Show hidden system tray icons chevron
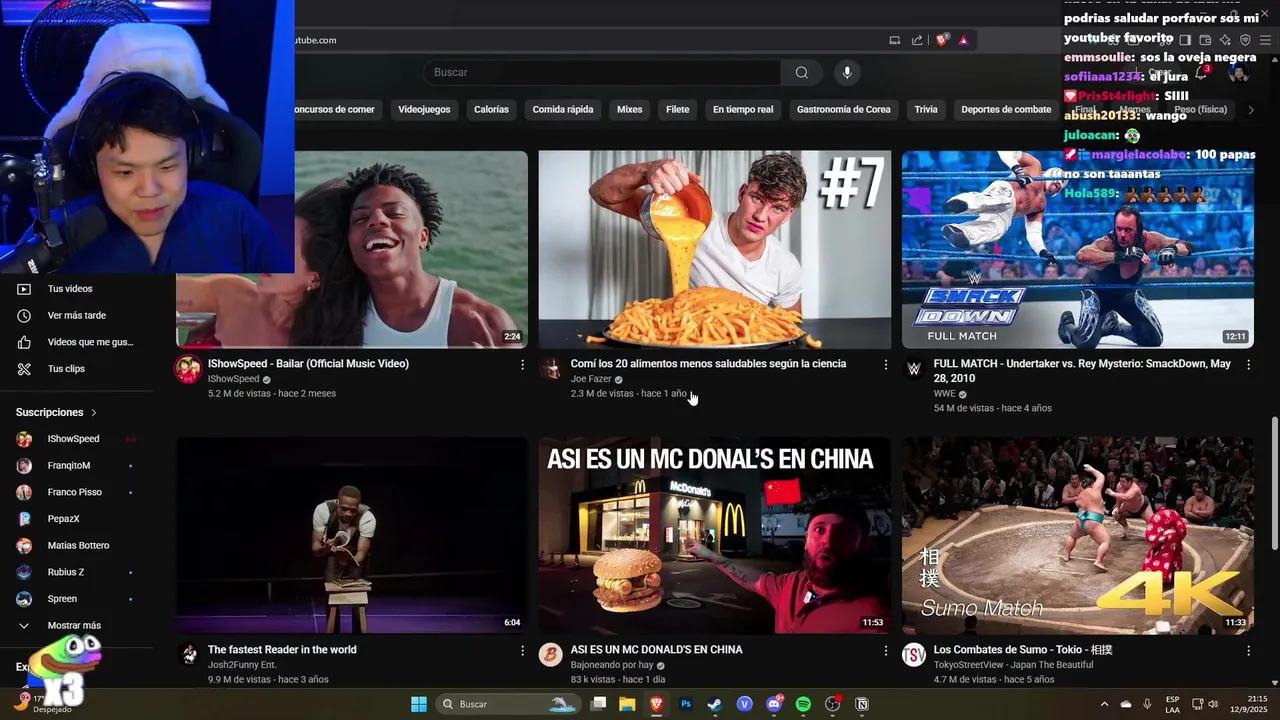 [1104, 704]
